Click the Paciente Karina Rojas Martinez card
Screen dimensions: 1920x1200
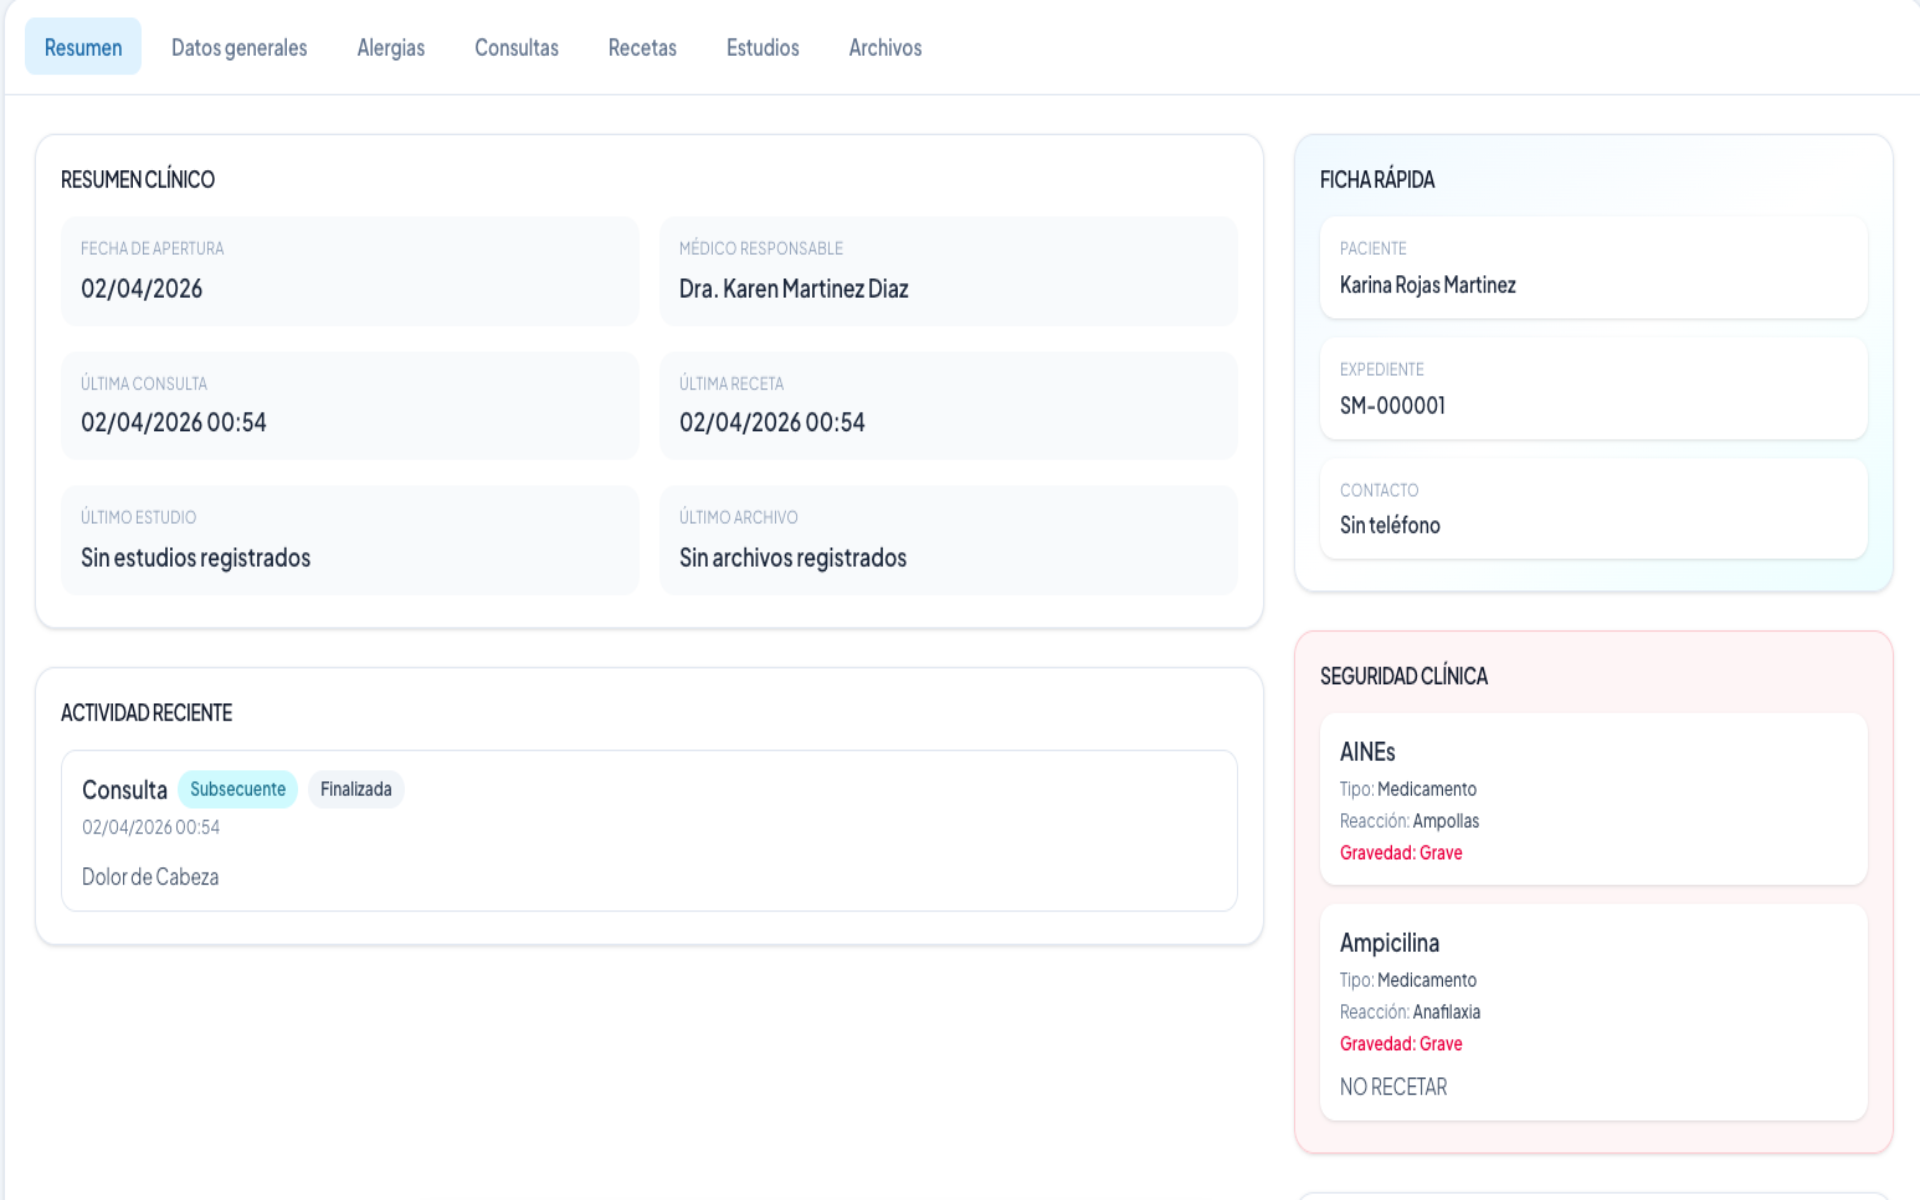pyautogui.click(x=1592, y=268)
